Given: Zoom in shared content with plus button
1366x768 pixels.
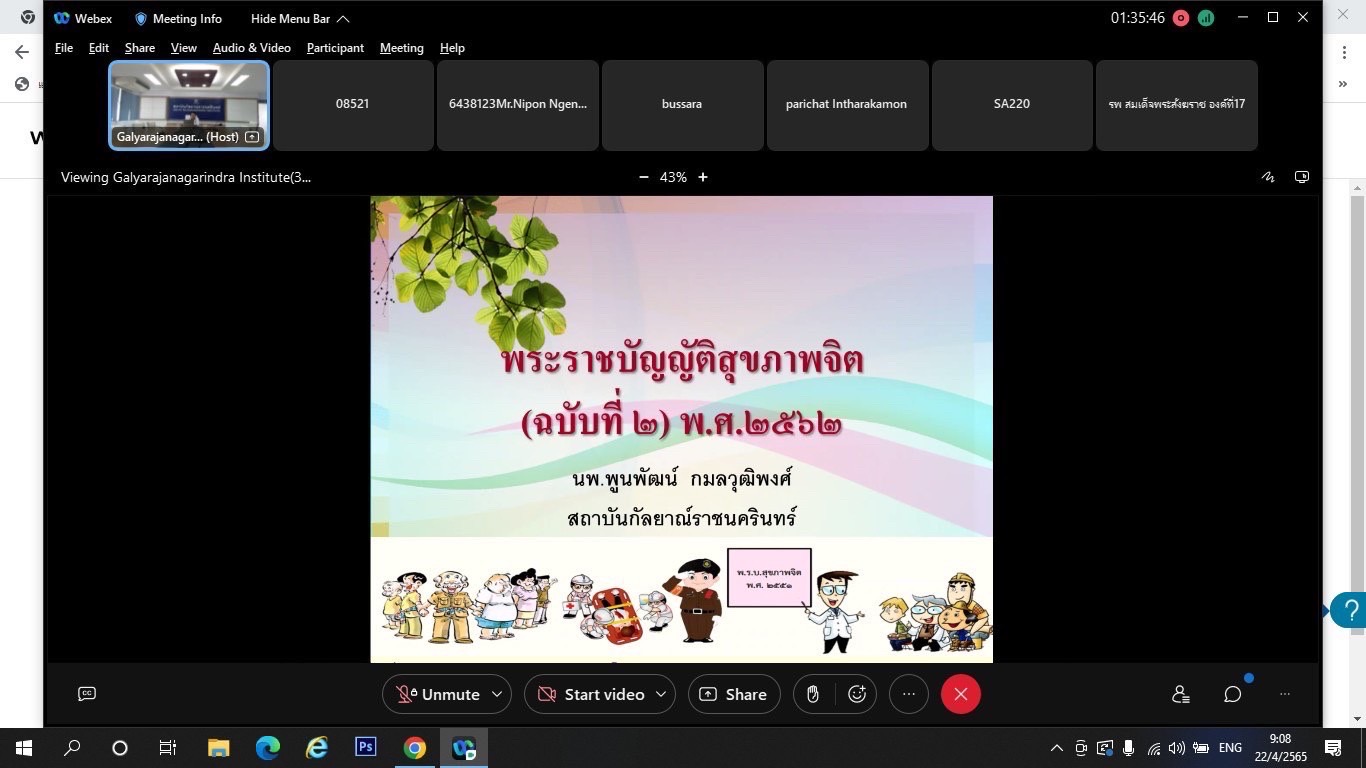Looking at the screenshot, I should [703, 177].
